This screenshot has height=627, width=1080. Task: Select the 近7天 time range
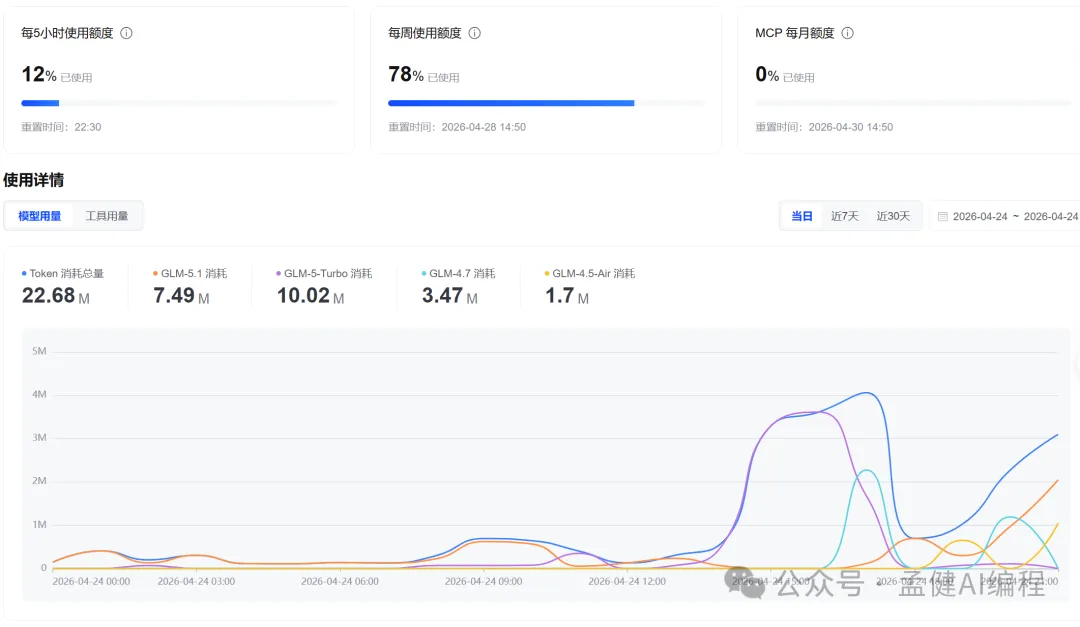[x=845, y=216]
